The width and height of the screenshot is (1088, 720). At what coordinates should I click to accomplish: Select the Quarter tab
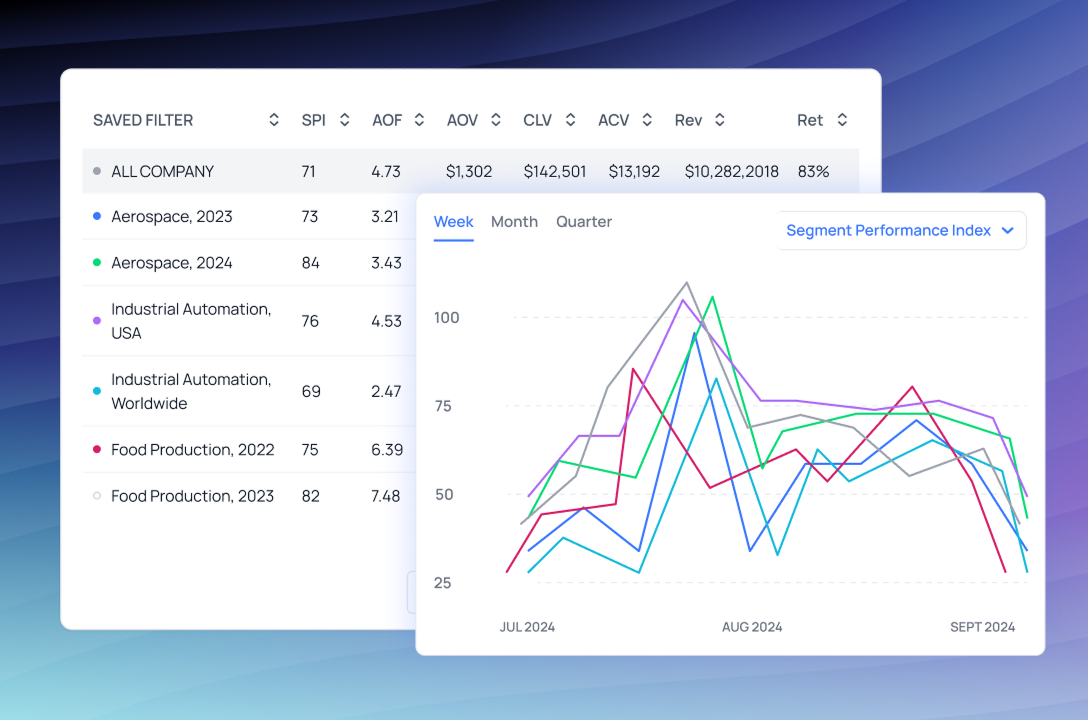coord(584,222)
